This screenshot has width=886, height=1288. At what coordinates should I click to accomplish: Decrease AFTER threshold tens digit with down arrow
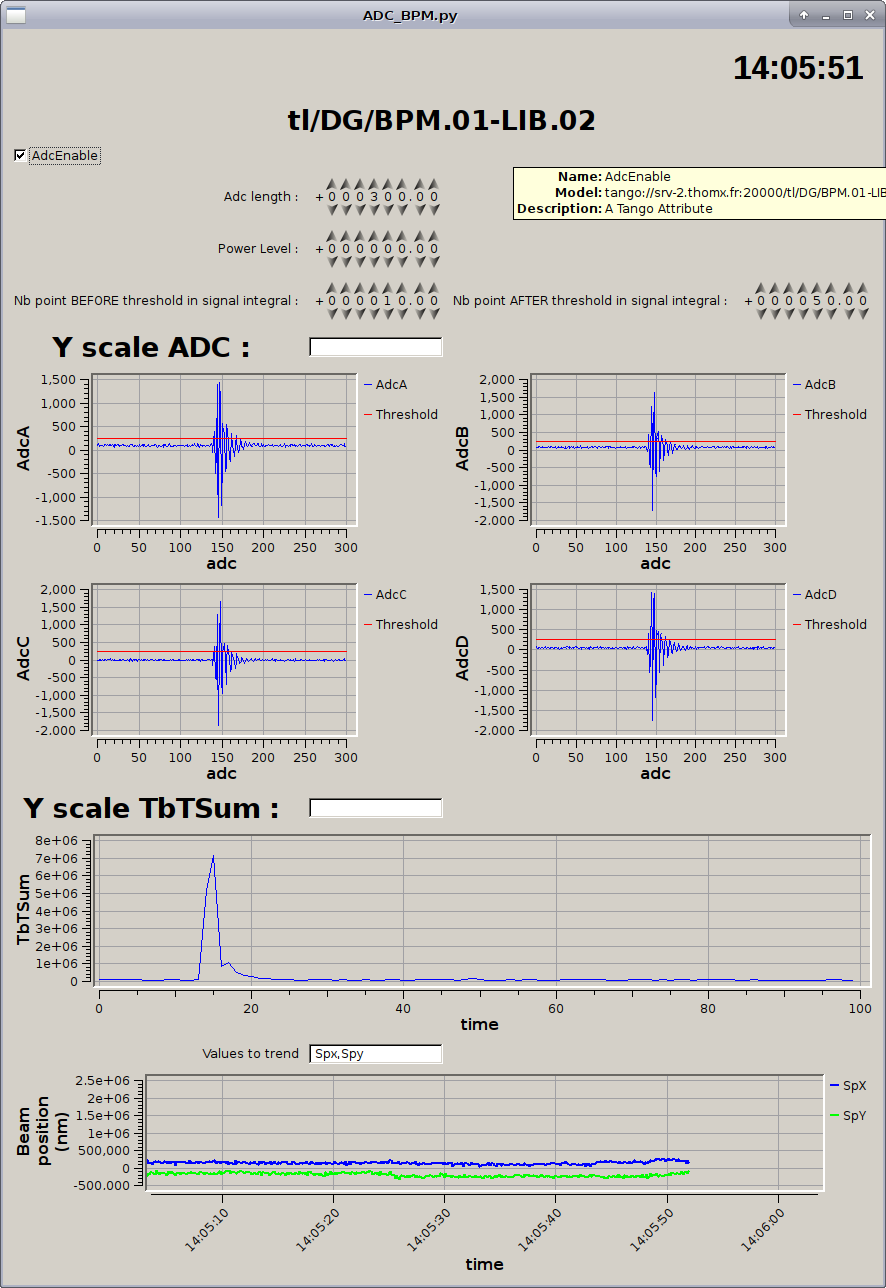click(816, 314)
